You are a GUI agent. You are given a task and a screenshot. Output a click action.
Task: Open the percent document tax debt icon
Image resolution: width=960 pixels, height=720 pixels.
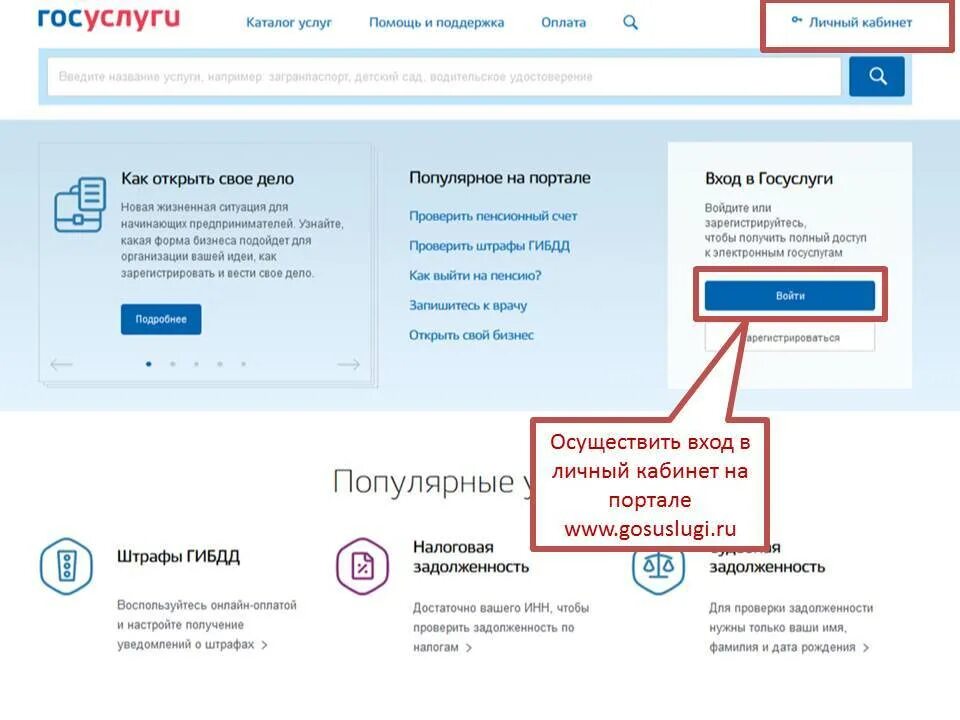coord(362,566)
